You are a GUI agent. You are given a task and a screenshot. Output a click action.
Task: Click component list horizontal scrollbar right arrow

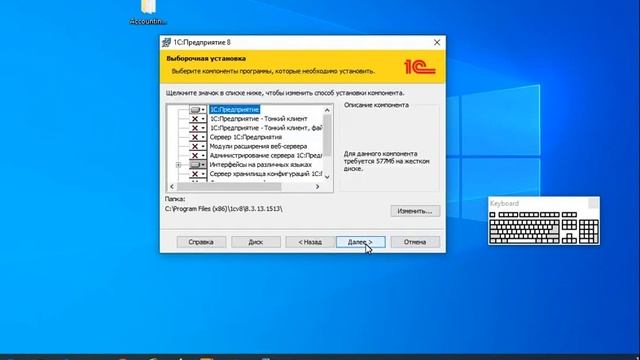tap(318, 187)
